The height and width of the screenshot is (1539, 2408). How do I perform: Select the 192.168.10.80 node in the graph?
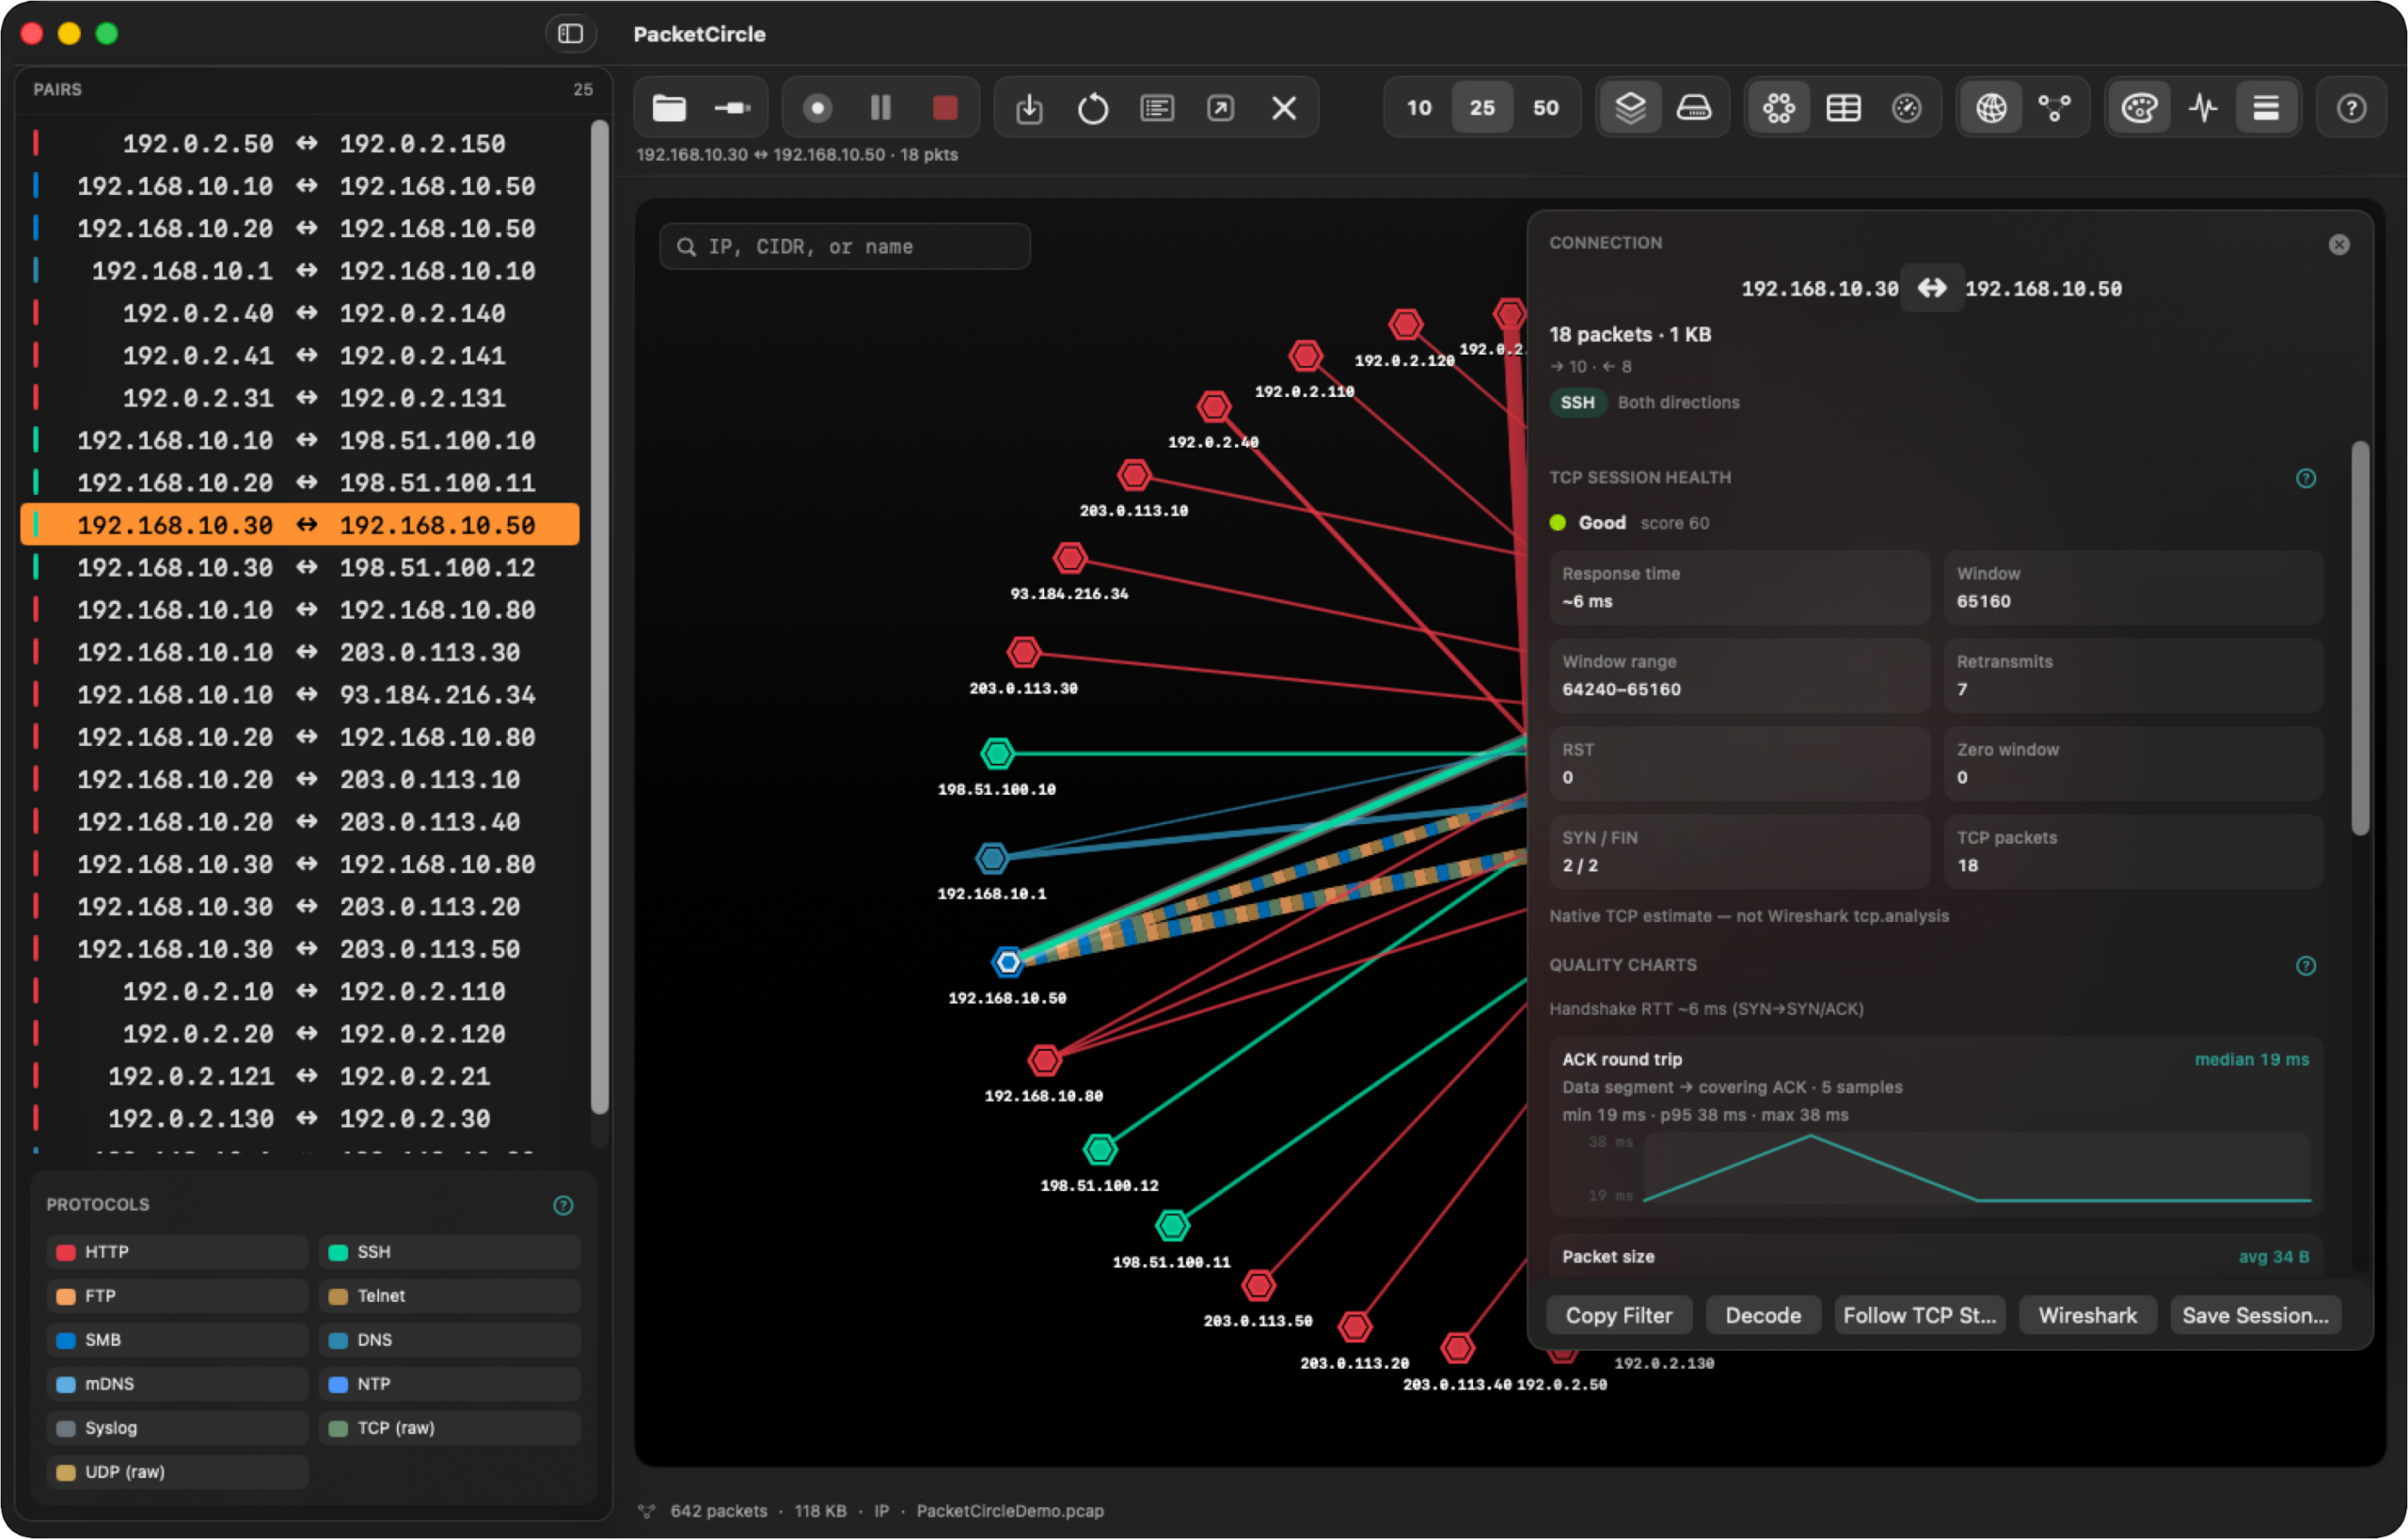(x=1044, y=1060)
